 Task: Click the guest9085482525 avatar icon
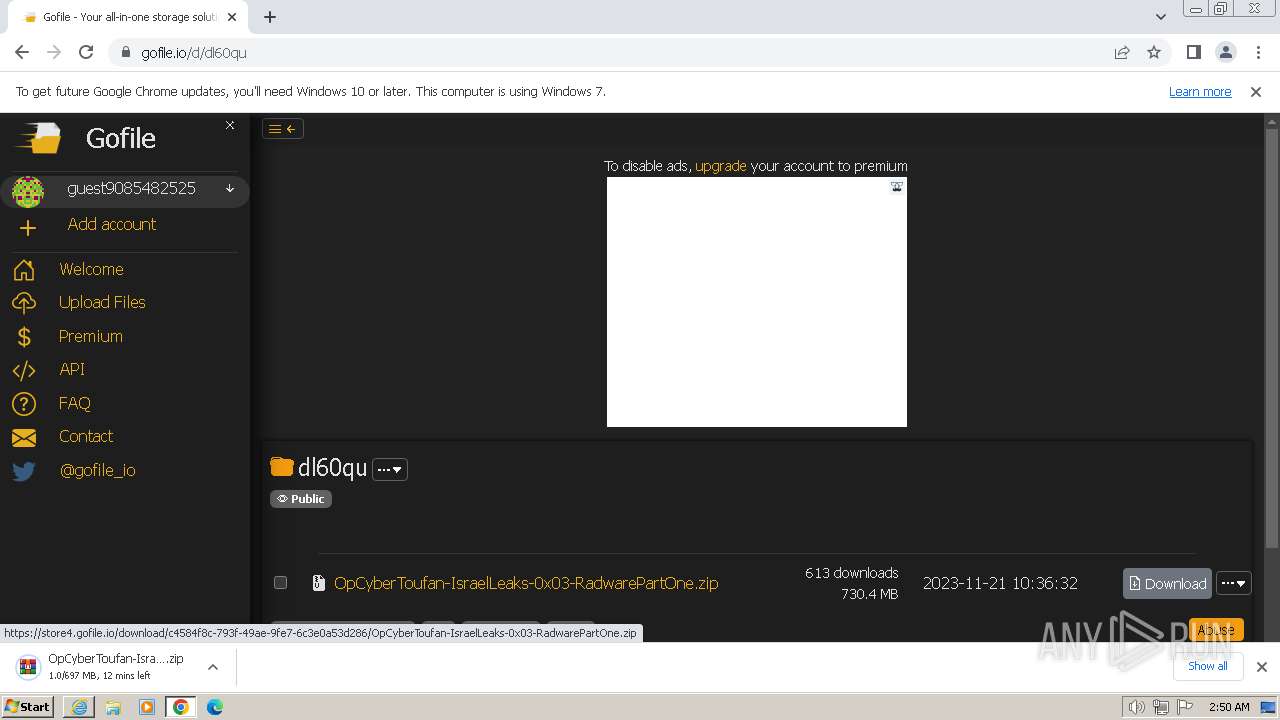coord(28,190)
